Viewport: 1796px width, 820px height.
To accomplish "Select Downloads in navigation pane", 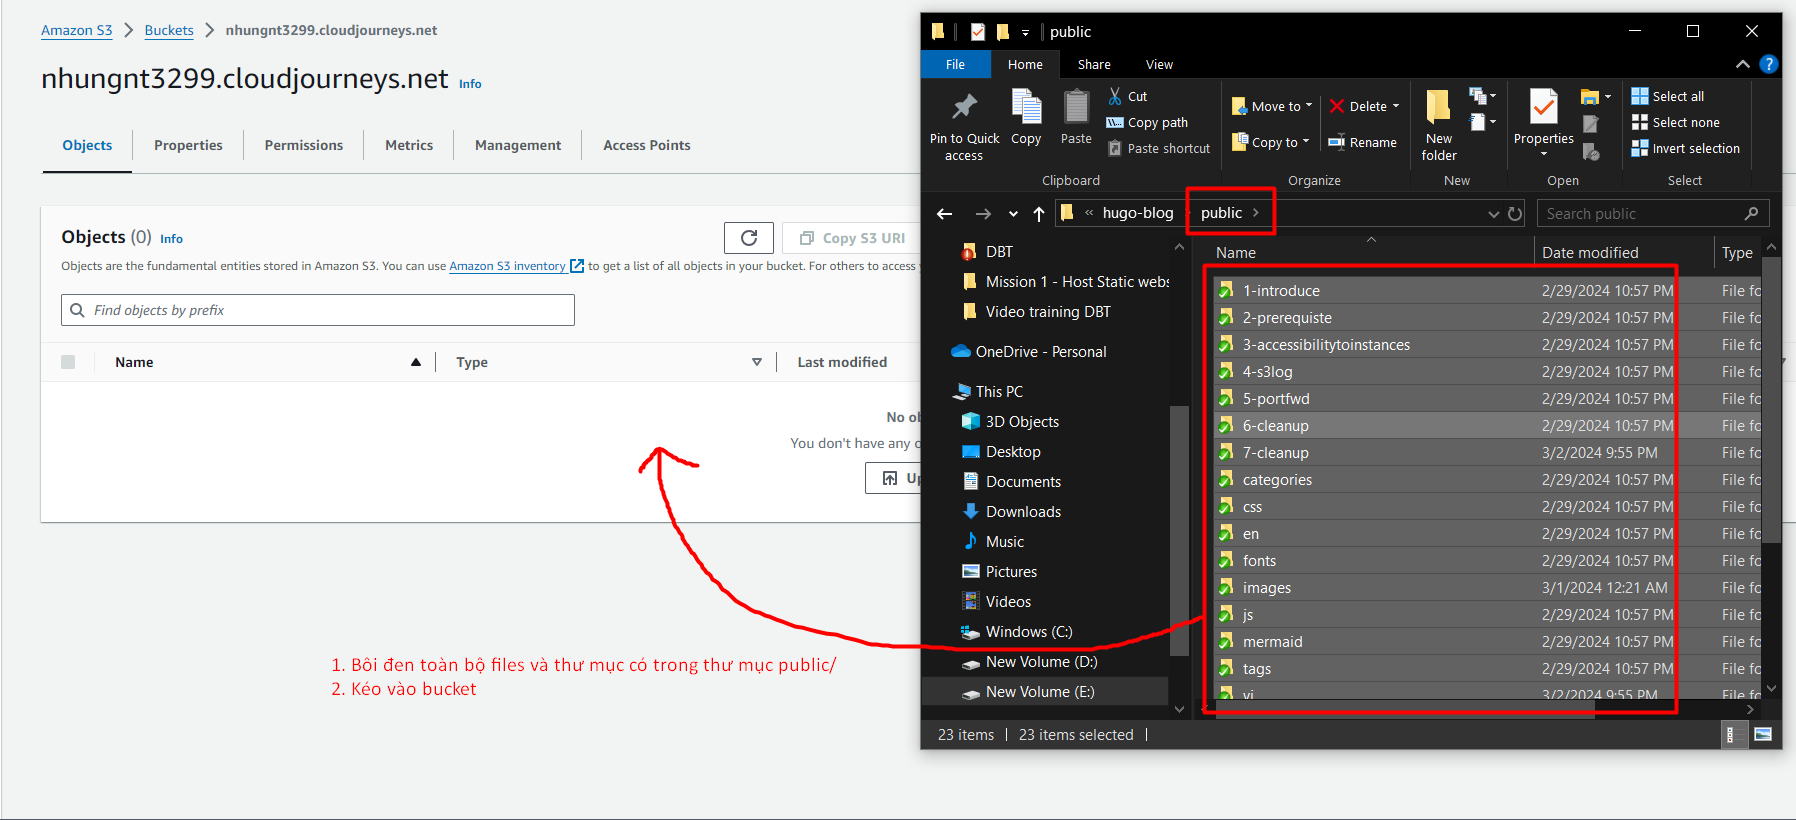I will tap(1023, 512).
